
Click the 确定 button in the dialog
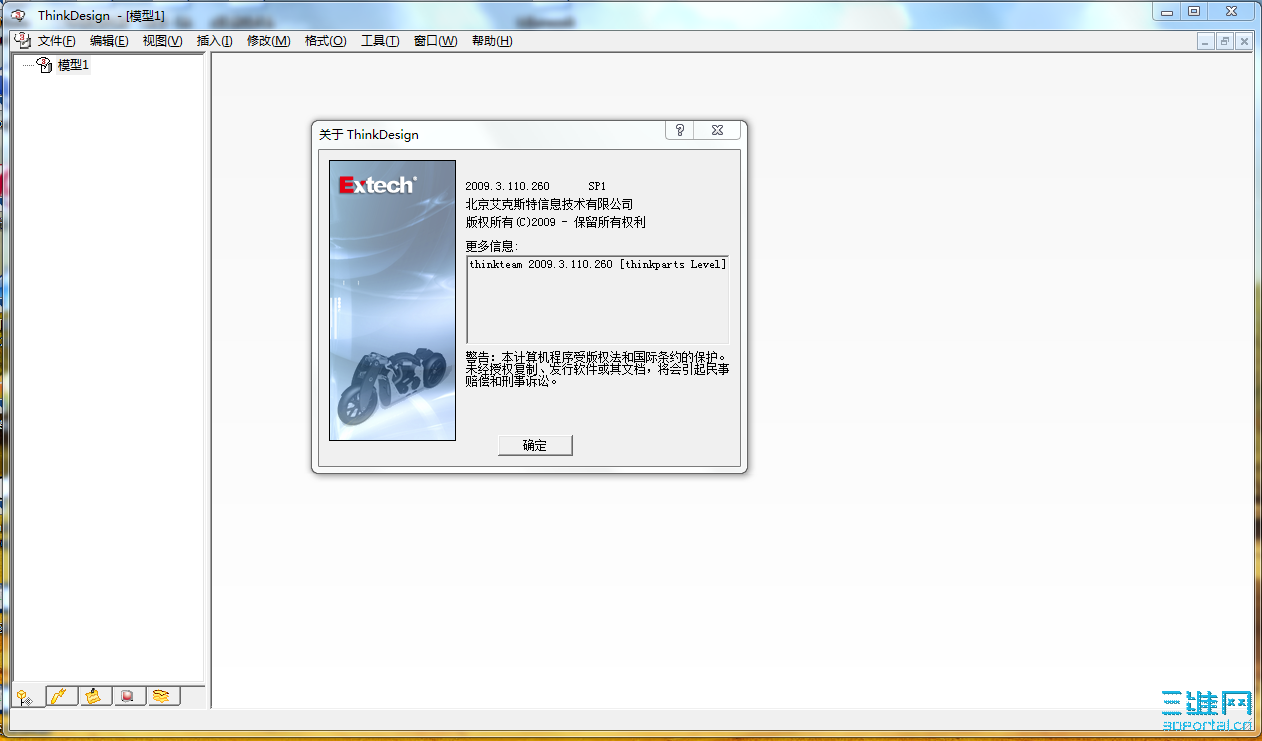(x=535, y=446)
